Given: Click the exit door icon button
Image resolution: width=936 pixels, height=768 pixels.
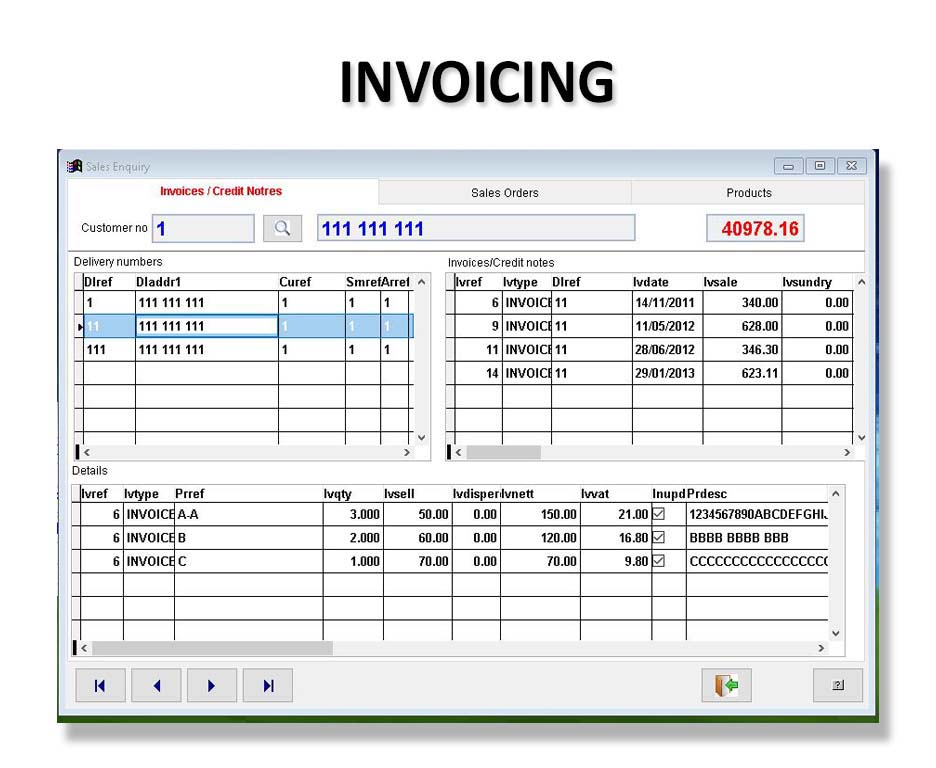Looking at the screenshot, I should click(x=726, y=685).
